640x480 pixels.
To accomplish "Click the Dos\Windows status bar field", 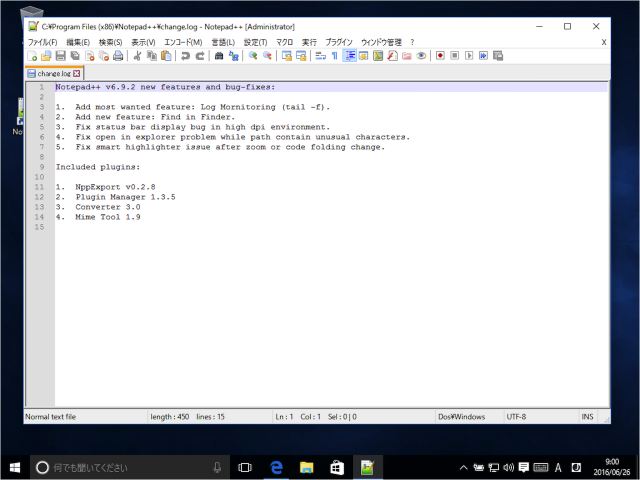I will click(x=469, y=417).
